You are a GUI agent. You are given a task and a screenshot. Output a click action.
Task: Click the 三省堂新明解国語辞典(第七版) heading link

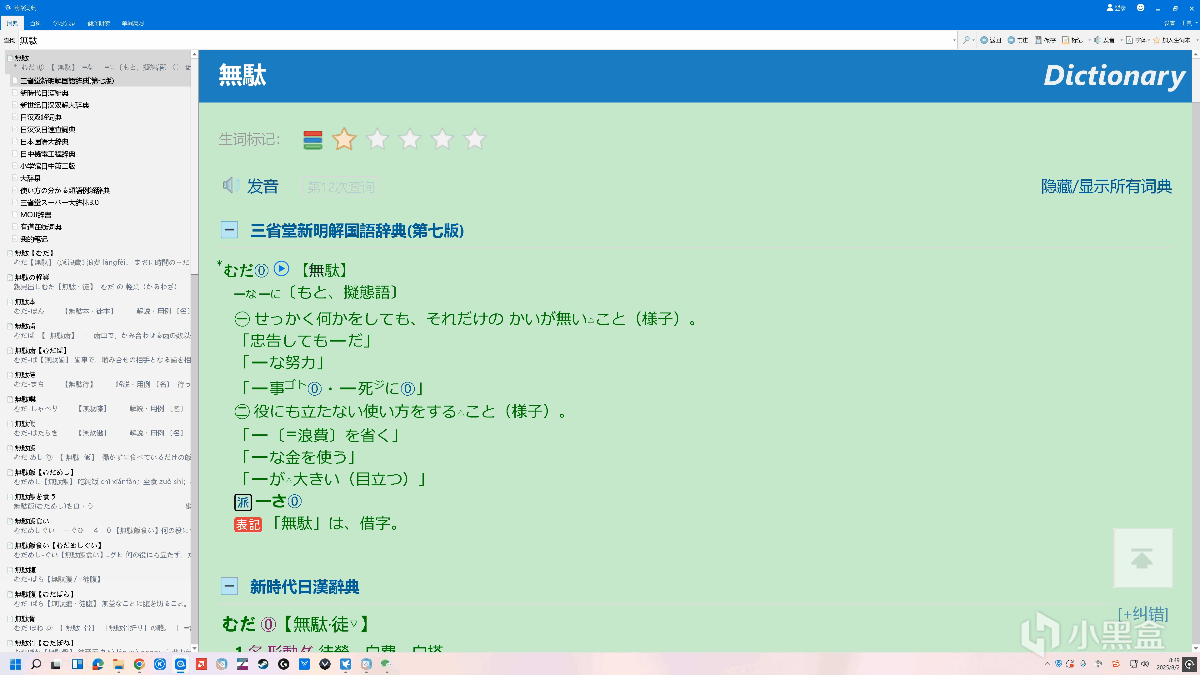[357, 231]
